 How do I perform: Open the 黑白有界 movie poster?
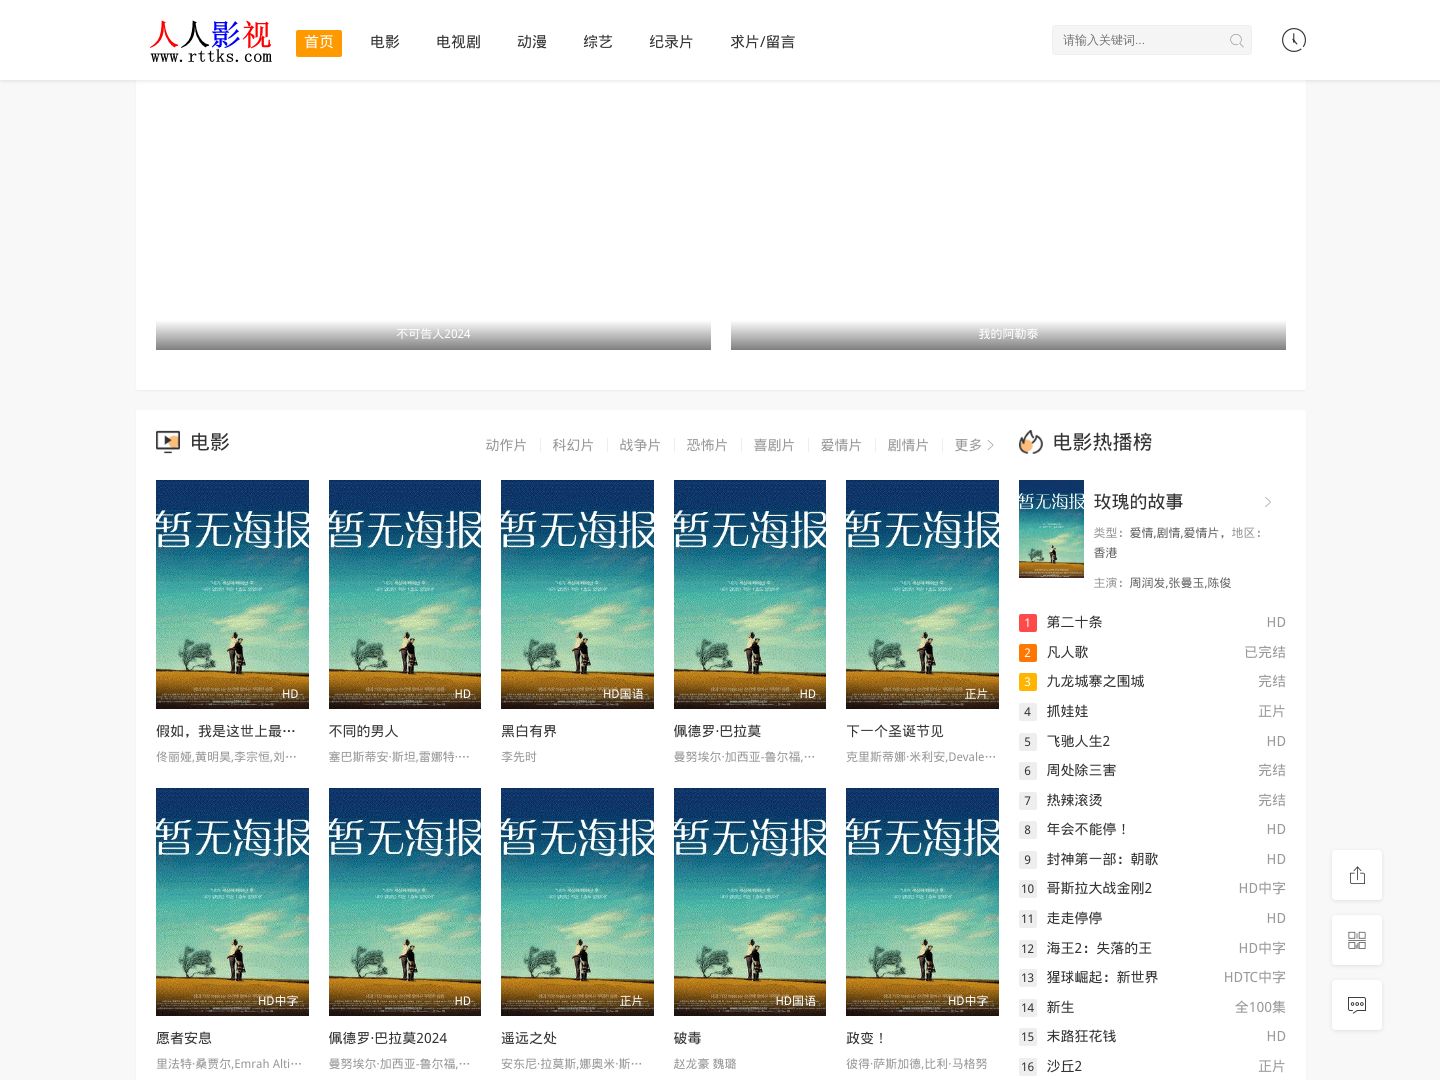(x=577, y=594)
